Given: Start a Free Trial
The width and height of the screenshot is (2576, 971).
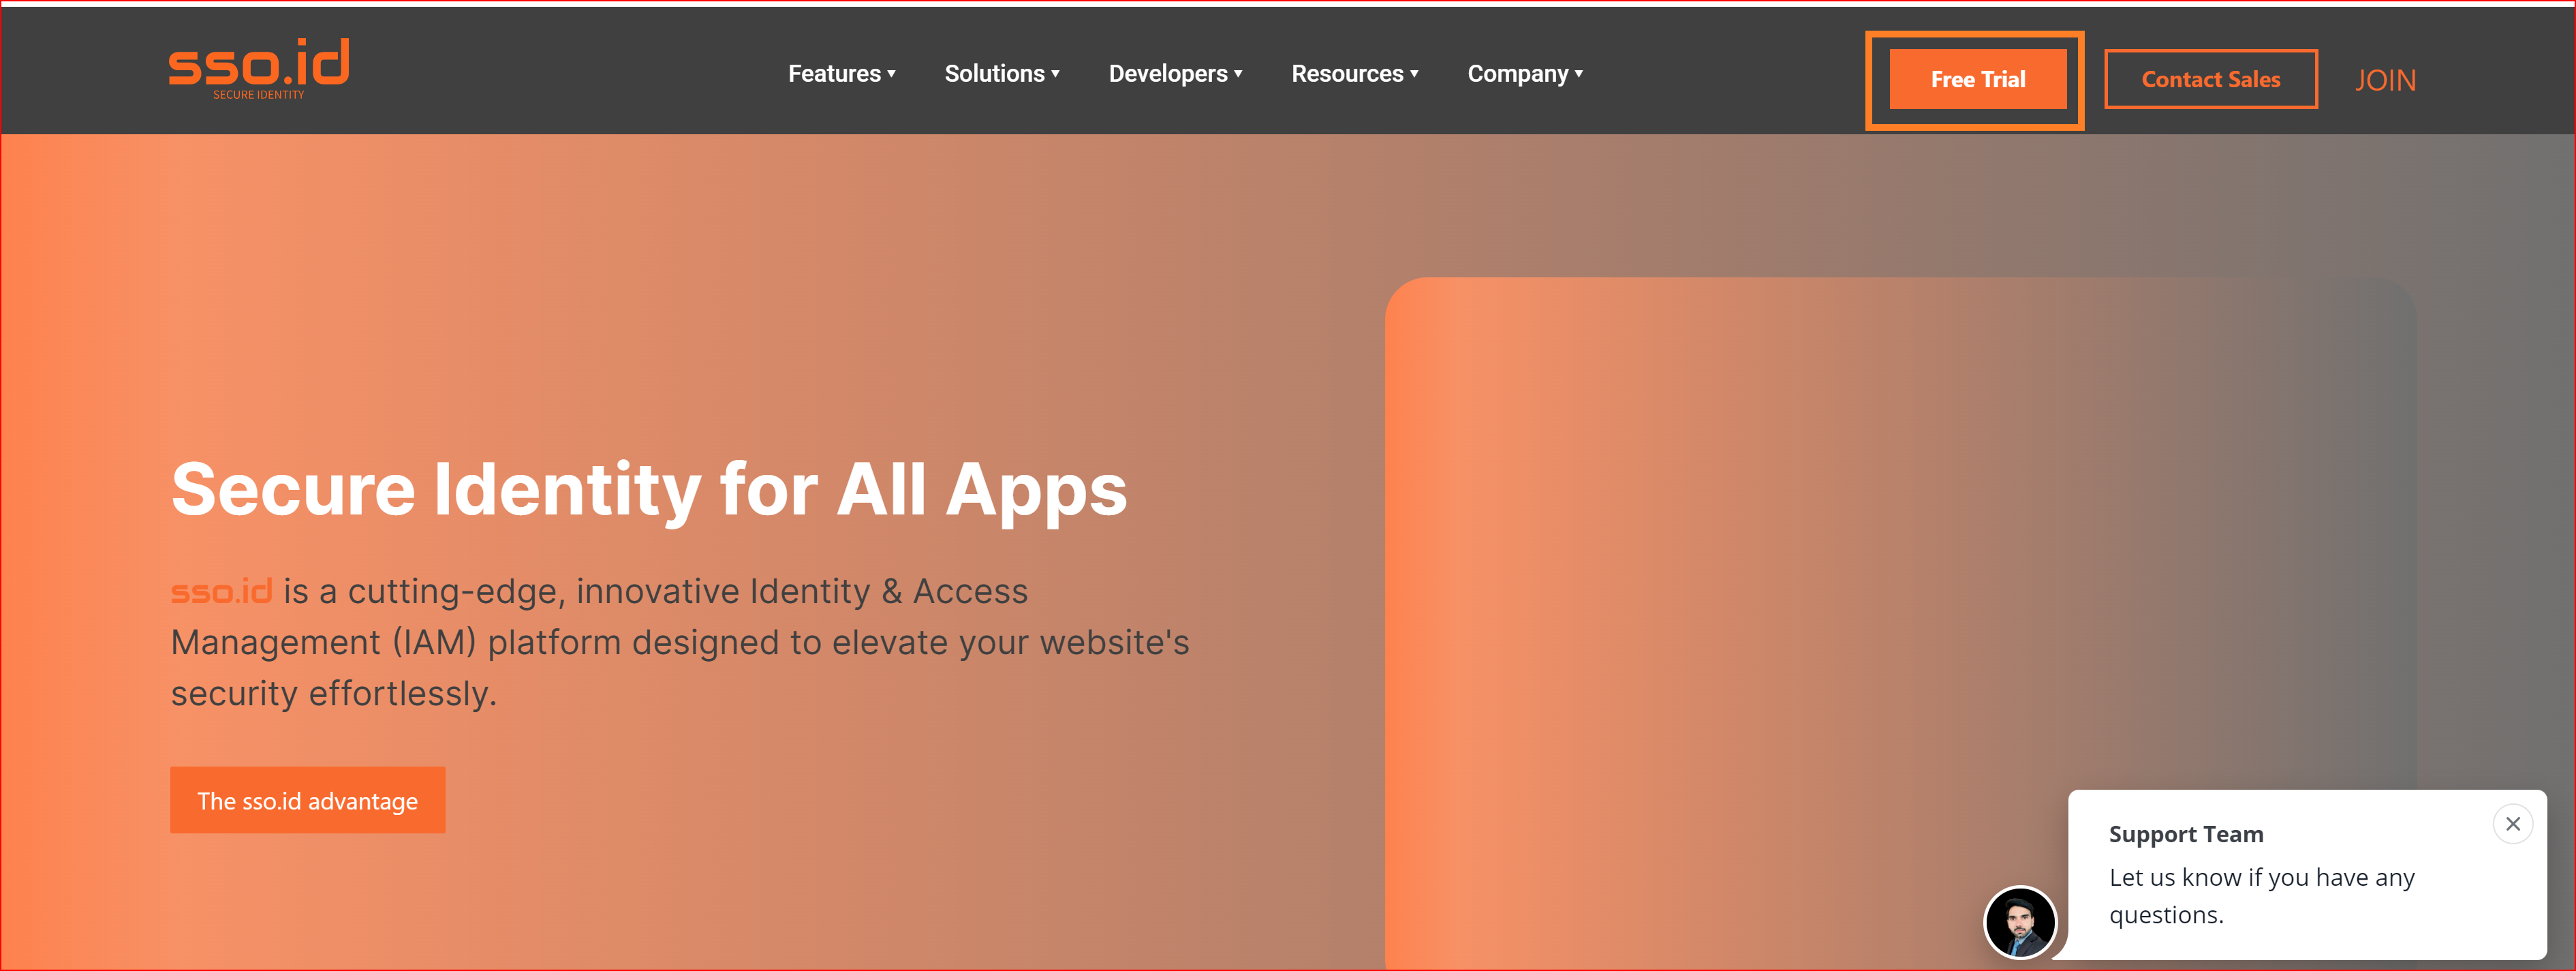Looking at the screenshot, I should [1977, 79].
